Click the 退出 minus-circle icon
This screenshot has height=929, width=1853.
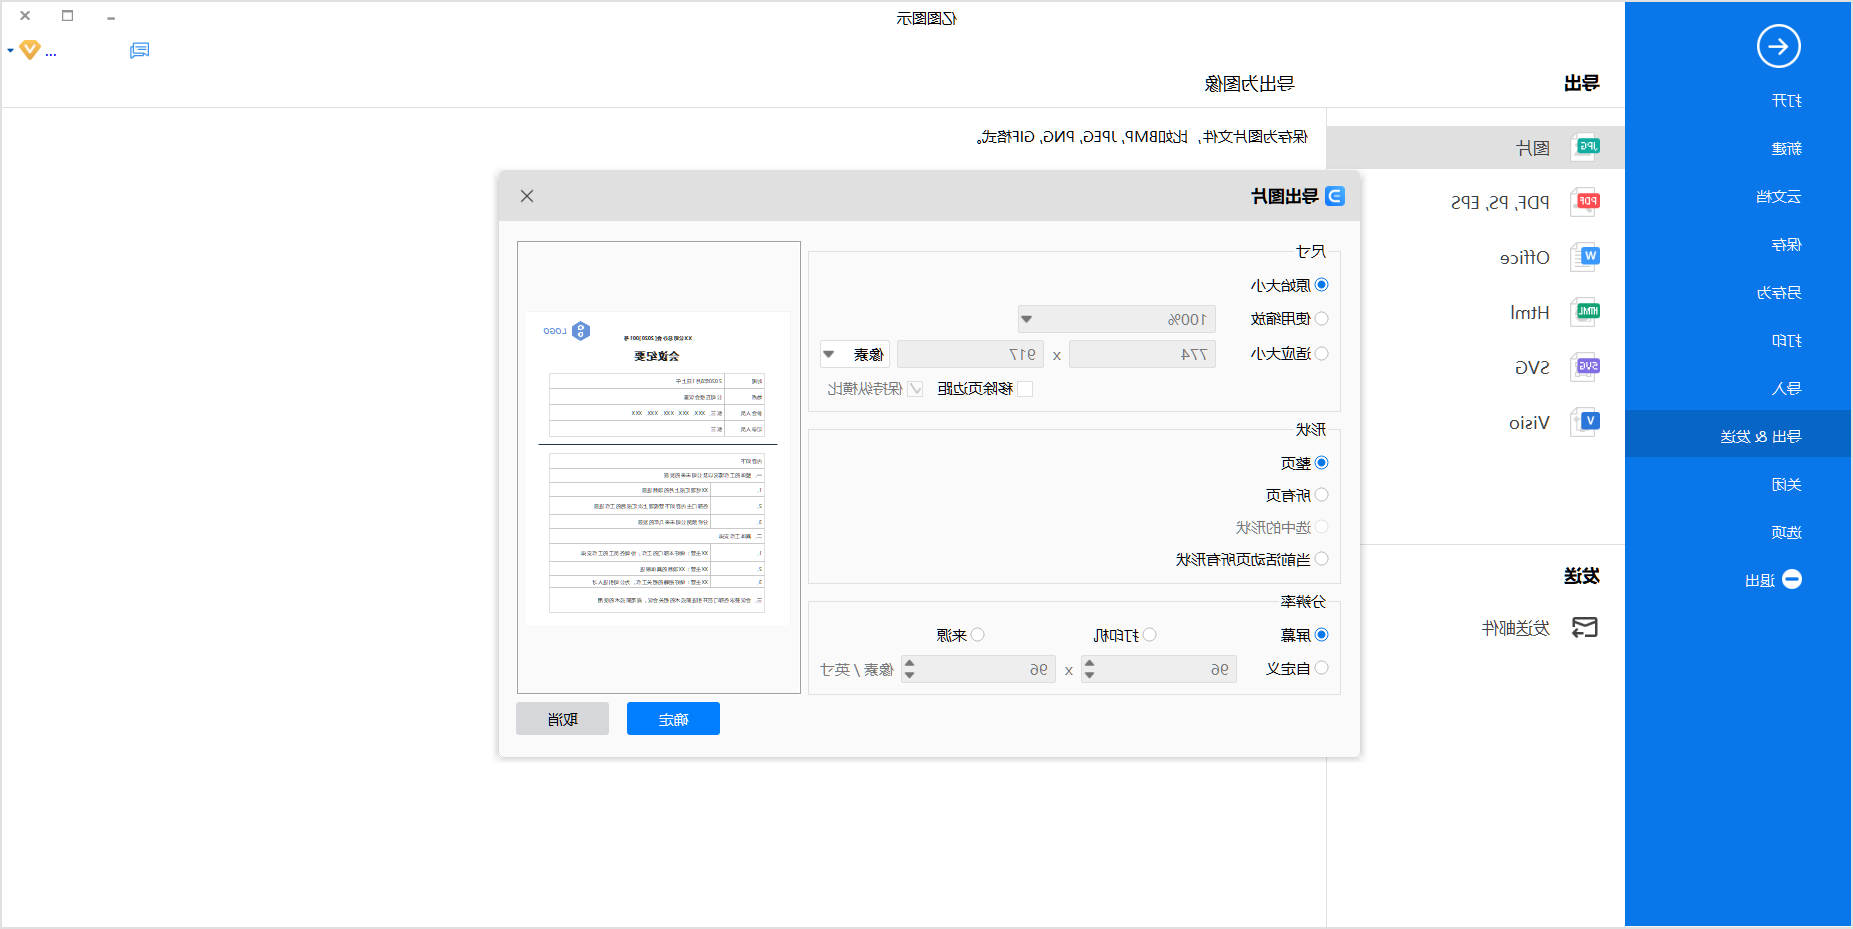[x=1792, y=579]
